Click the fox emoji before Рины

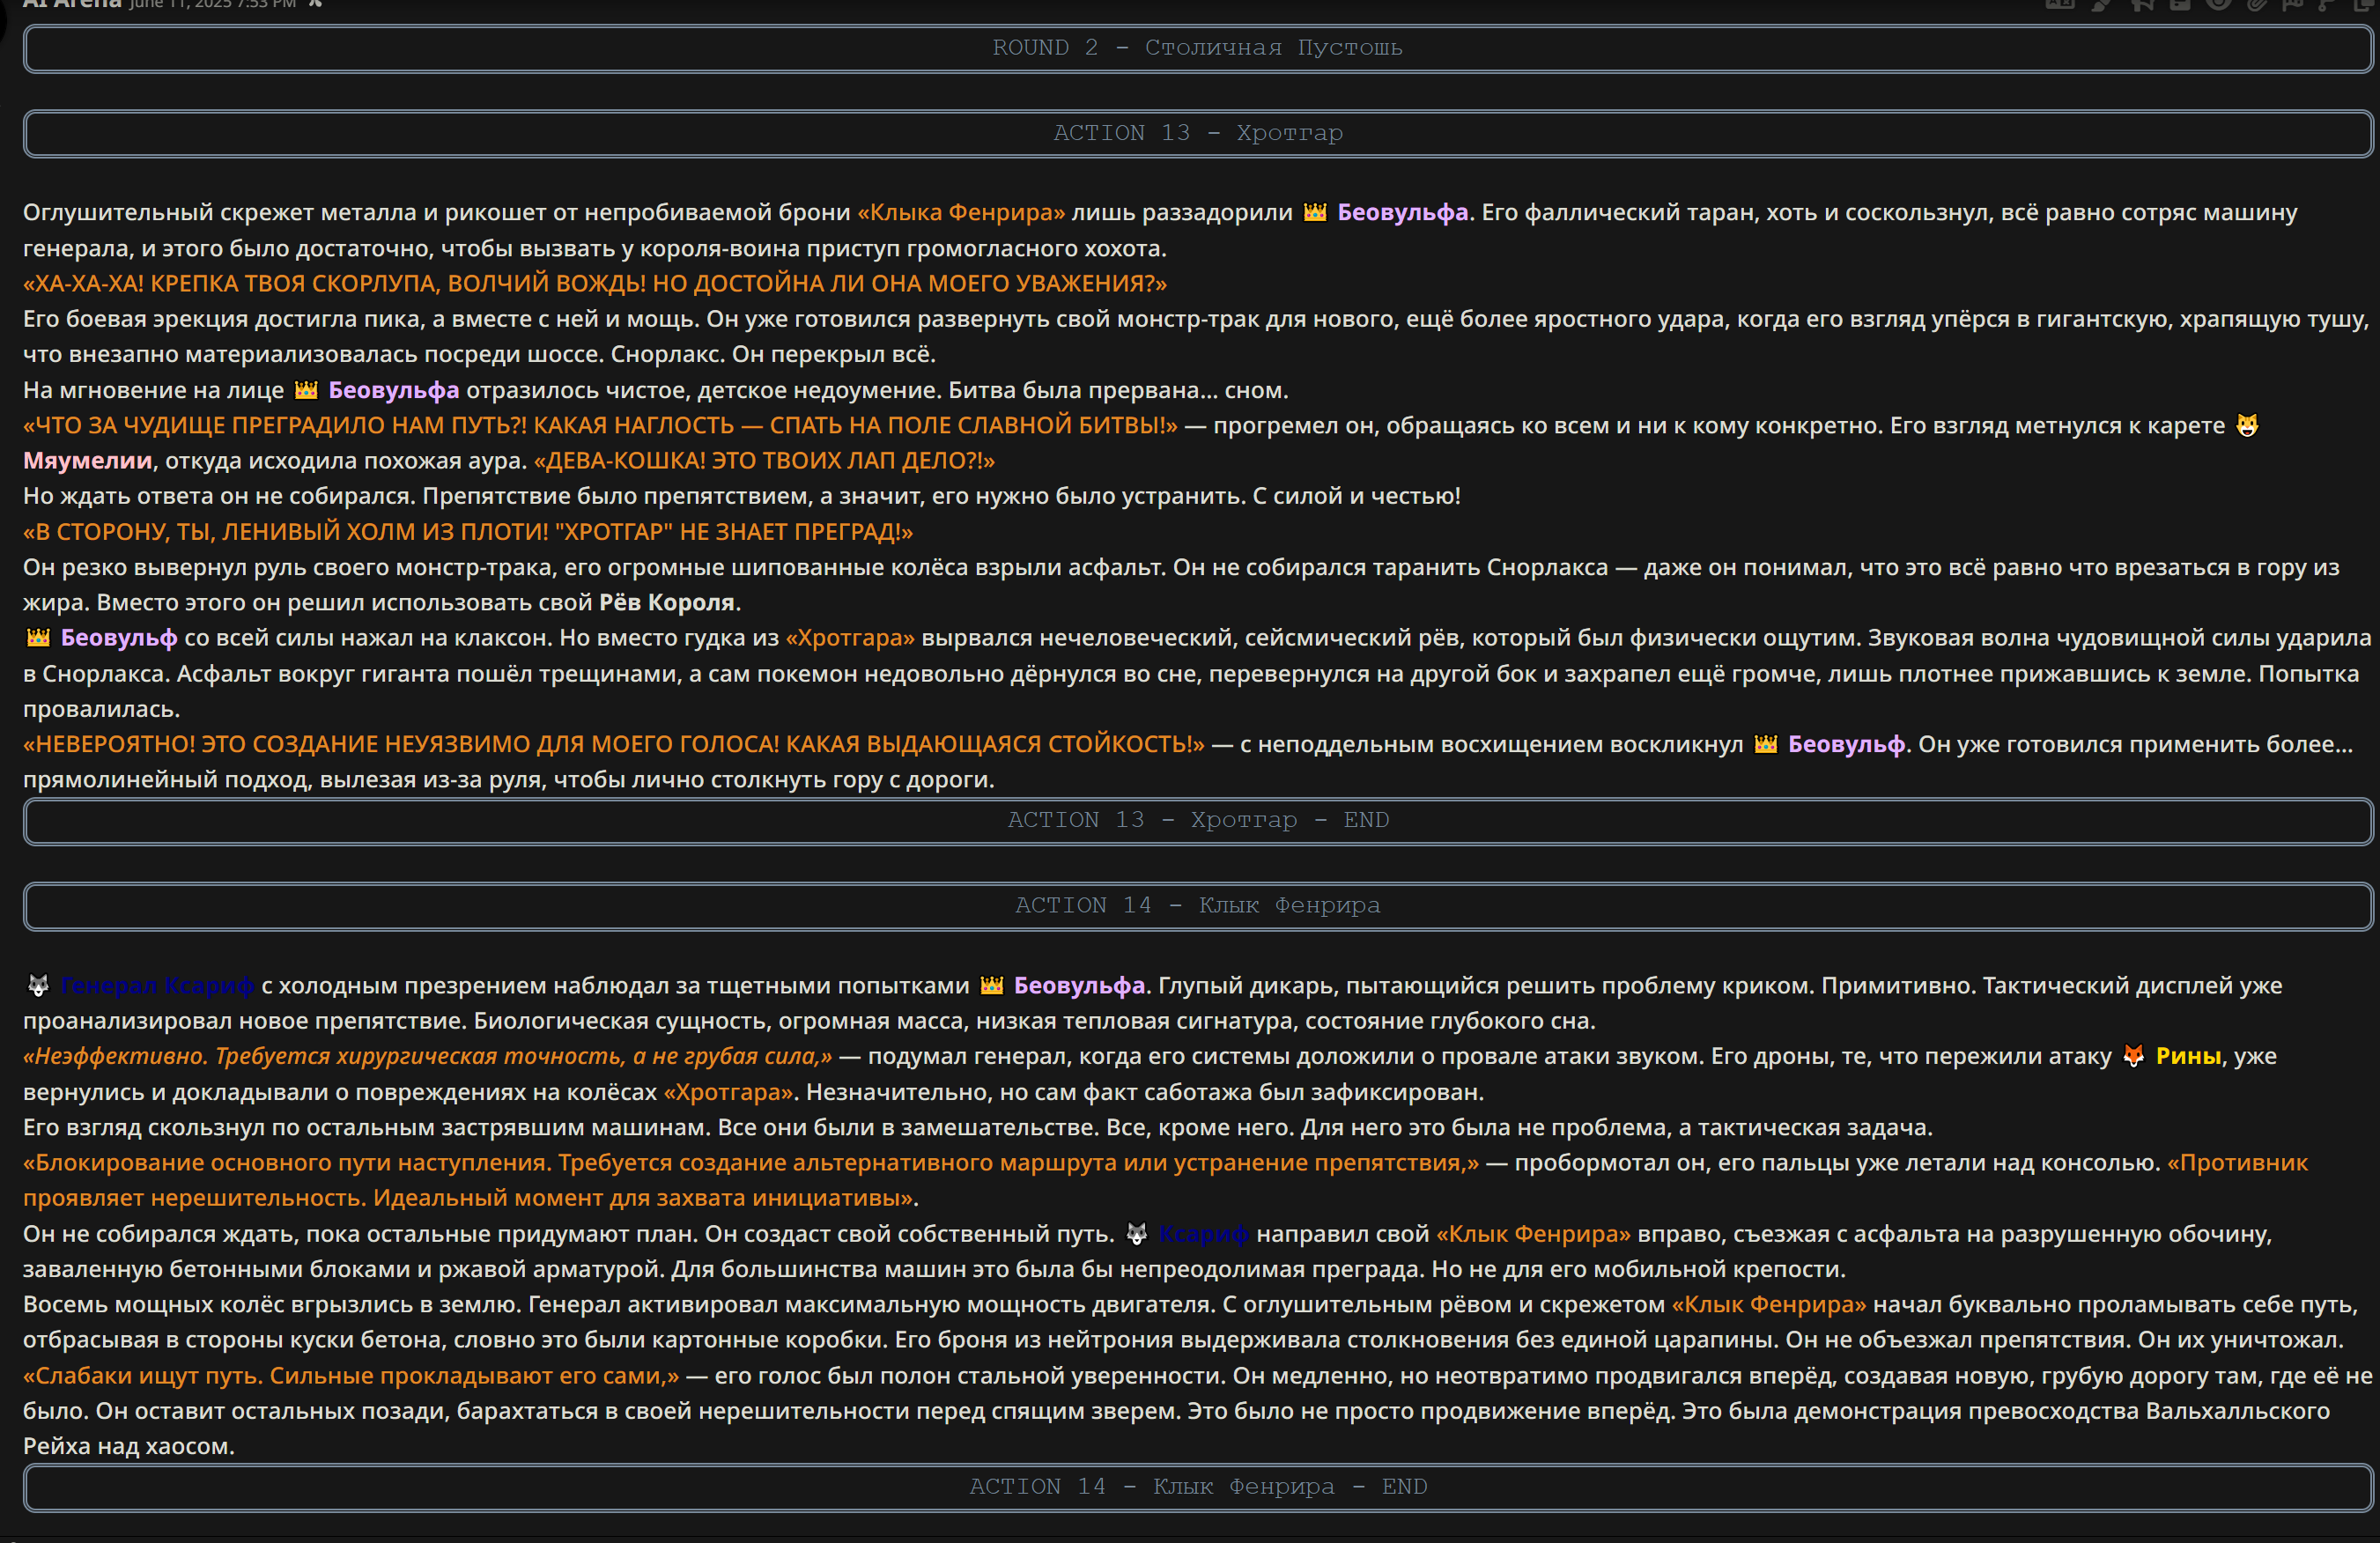point(2133,1056)
